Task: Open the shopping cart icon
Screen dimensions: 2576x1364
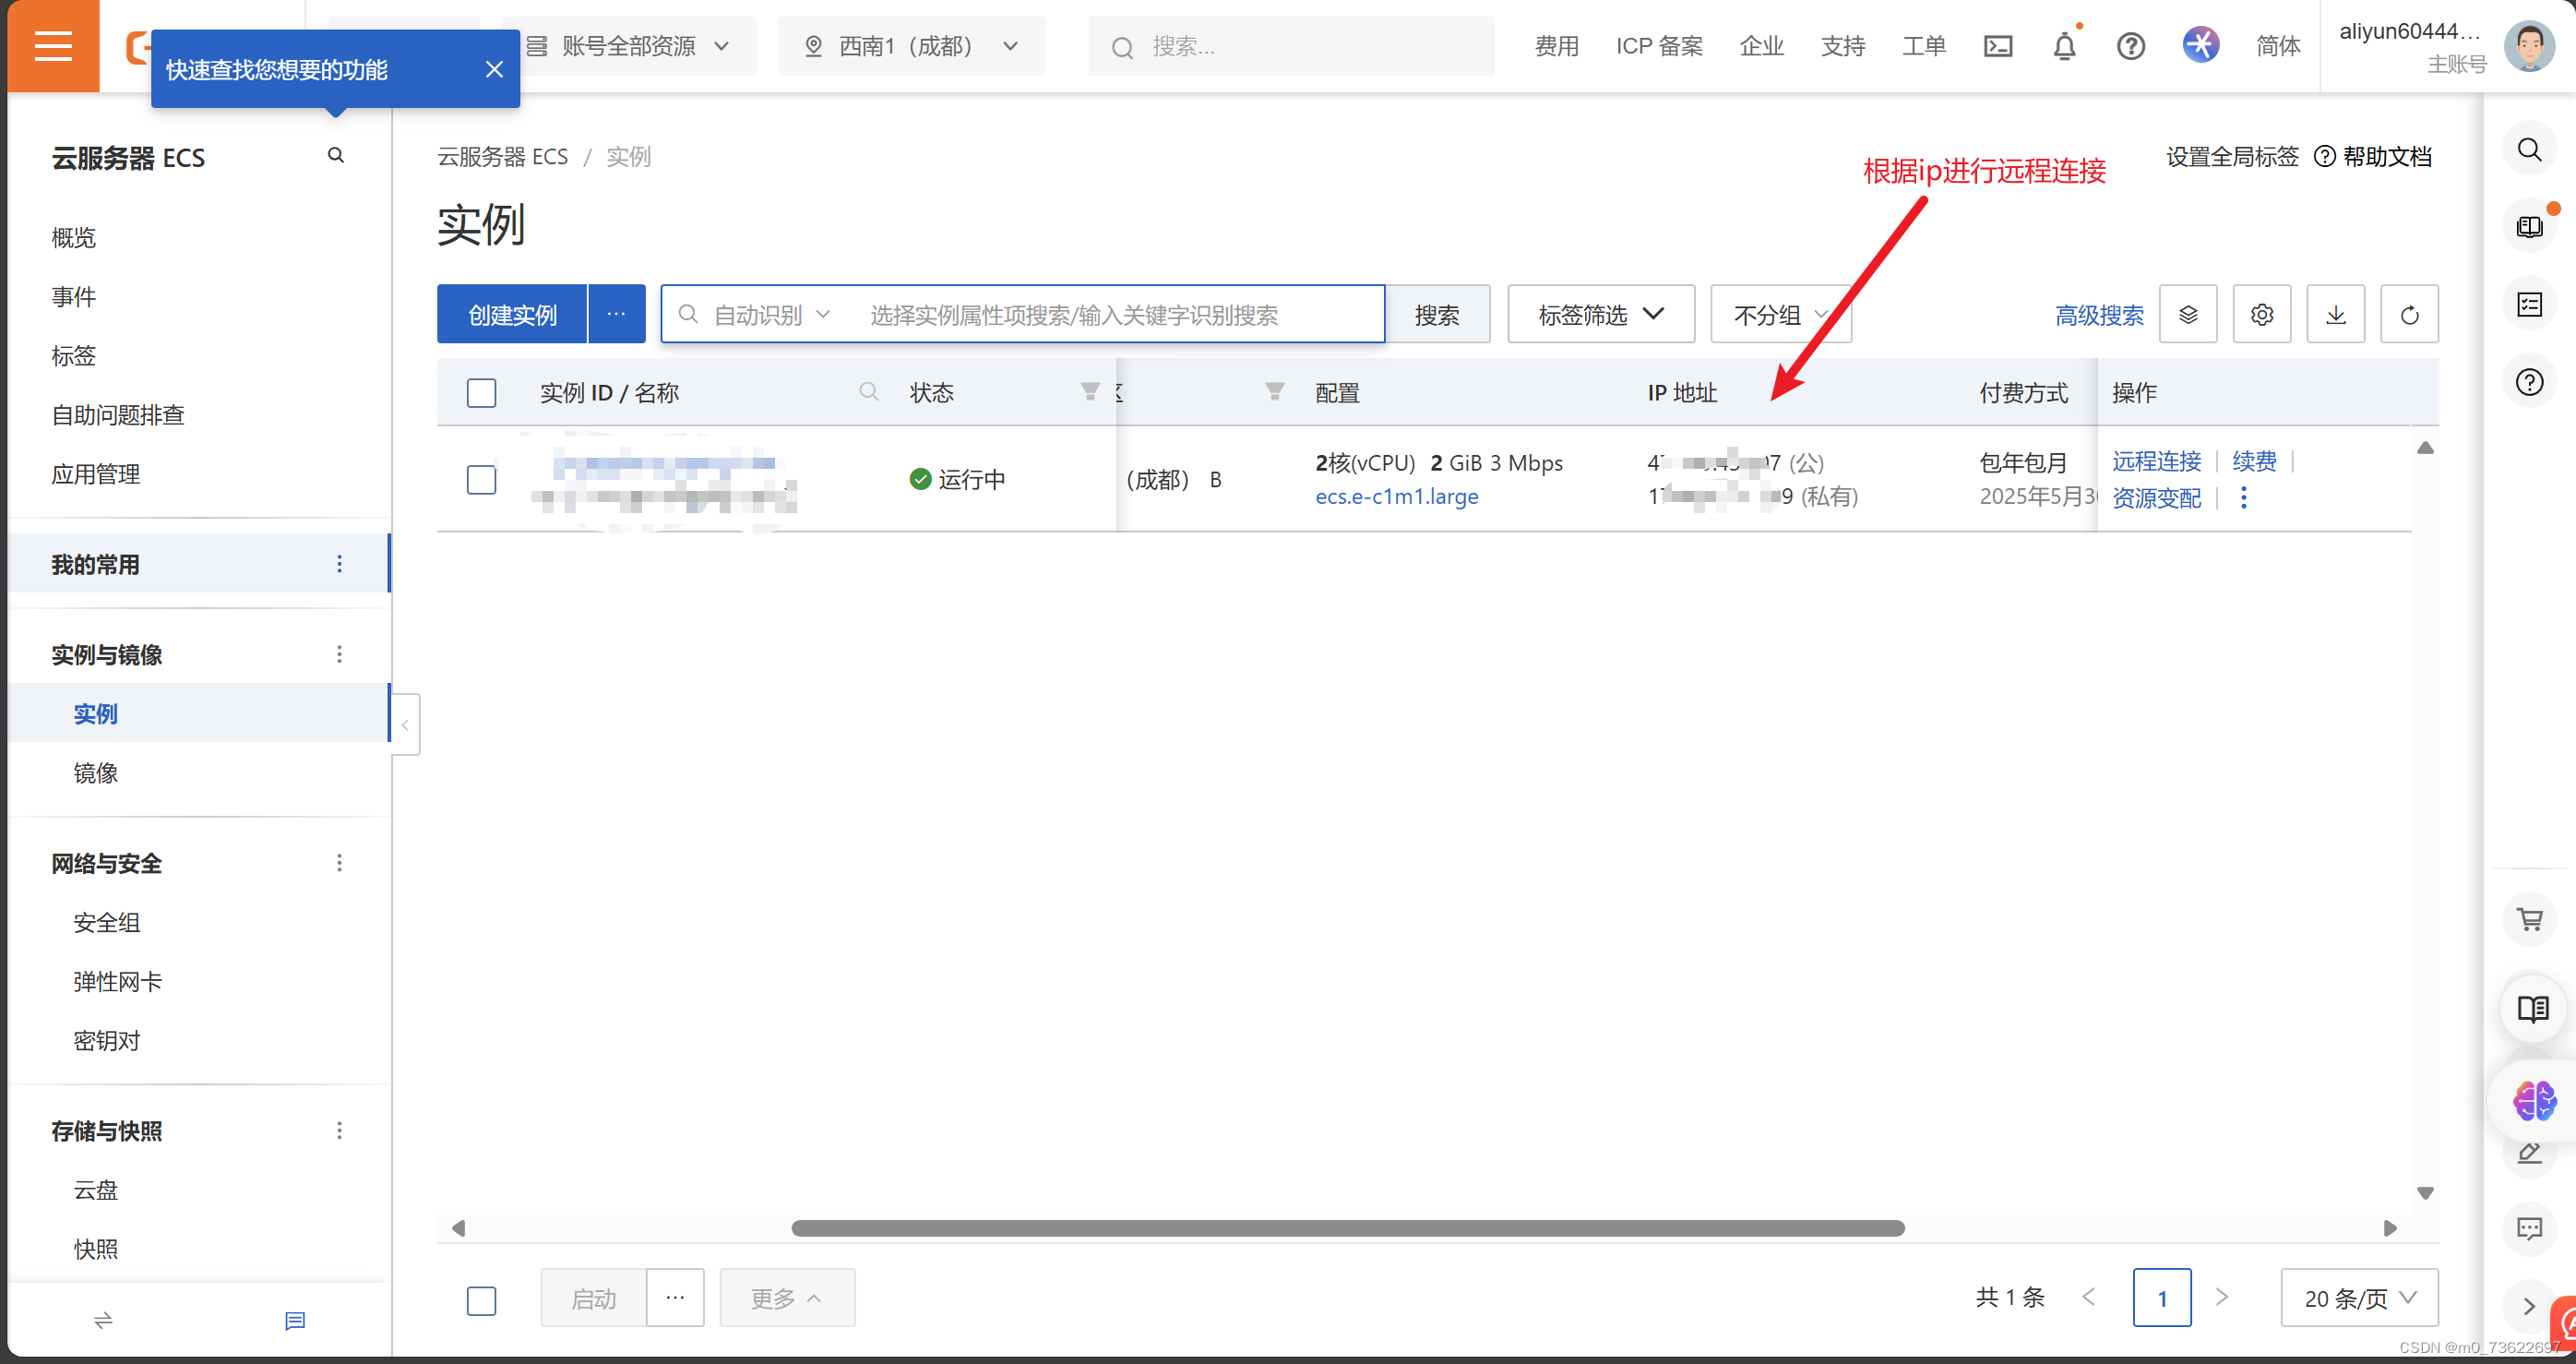Action: (2529, 918)
